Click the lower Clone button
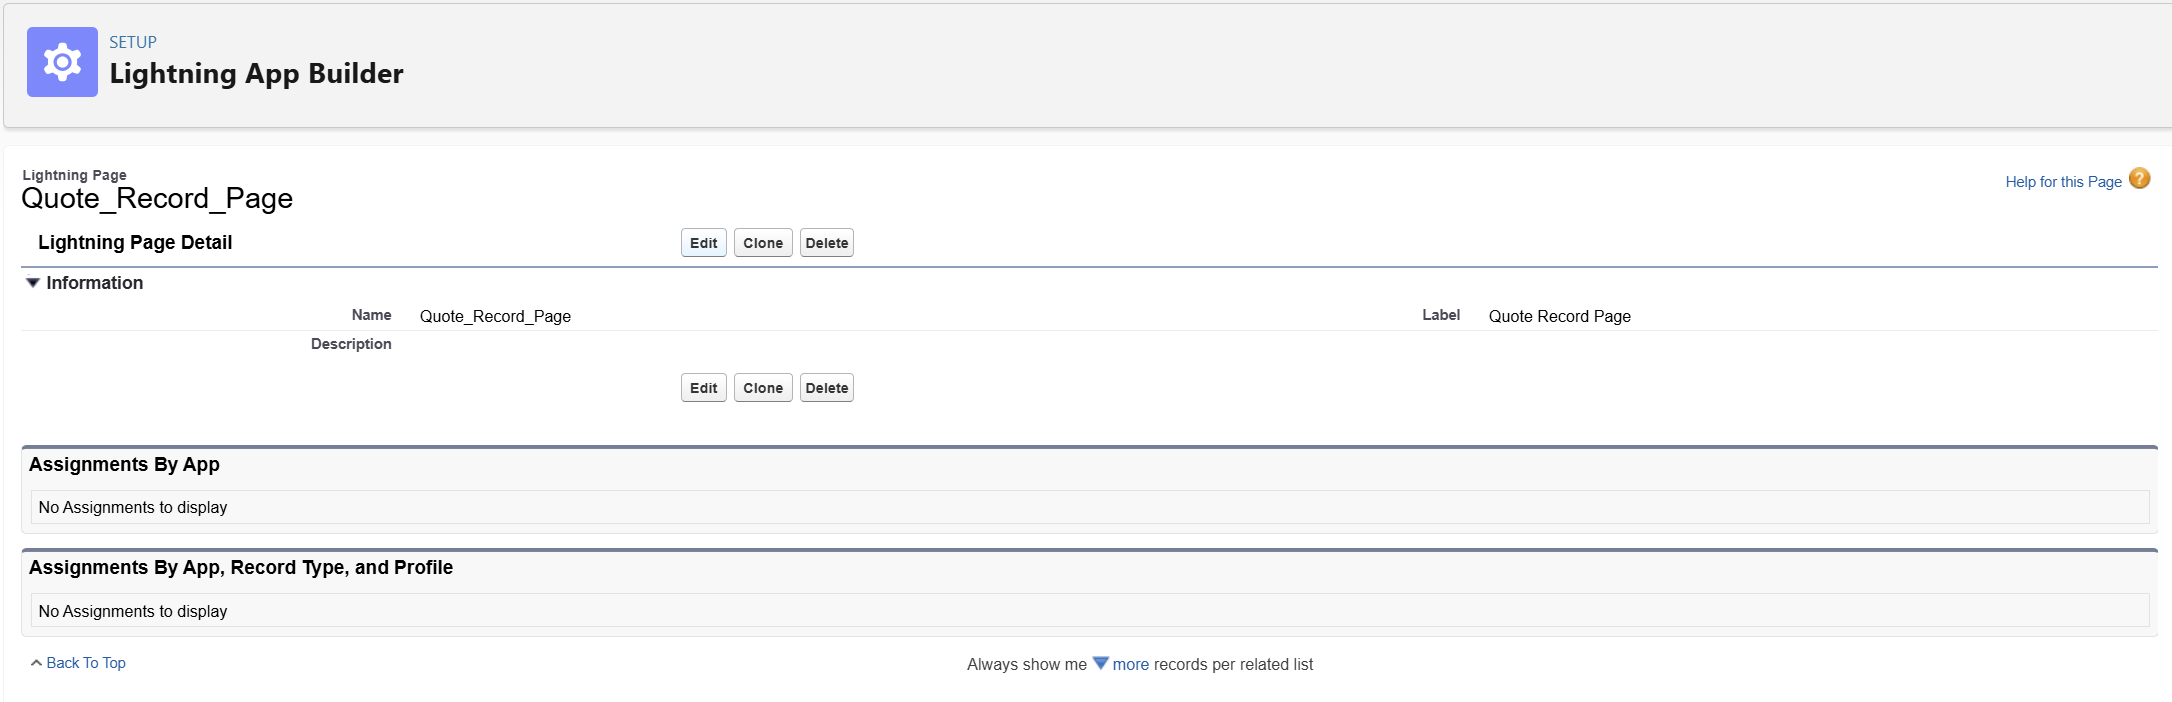 (x=763, y=388)
